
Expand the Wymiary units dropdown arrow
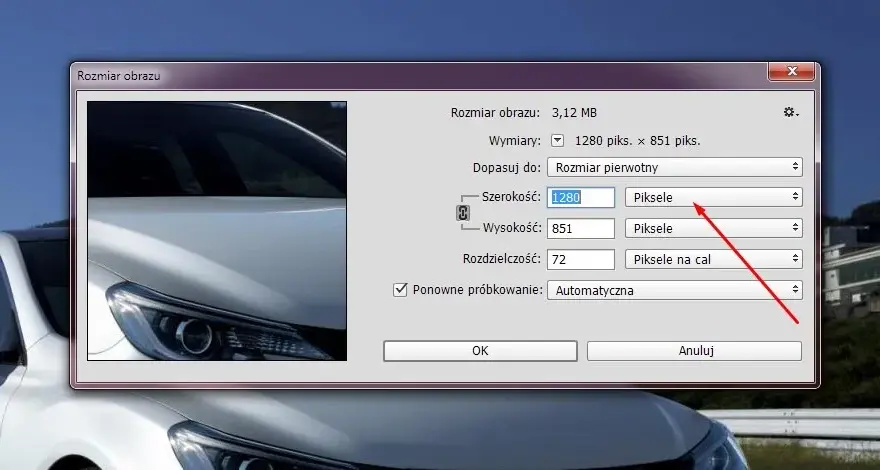[557, 140]
